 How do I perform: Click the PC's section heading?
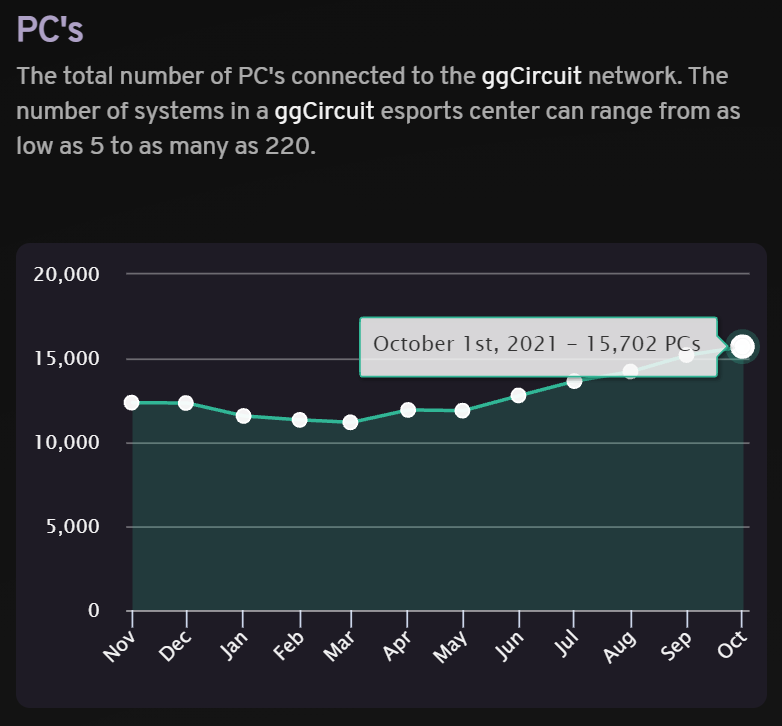tap(50, 29)
